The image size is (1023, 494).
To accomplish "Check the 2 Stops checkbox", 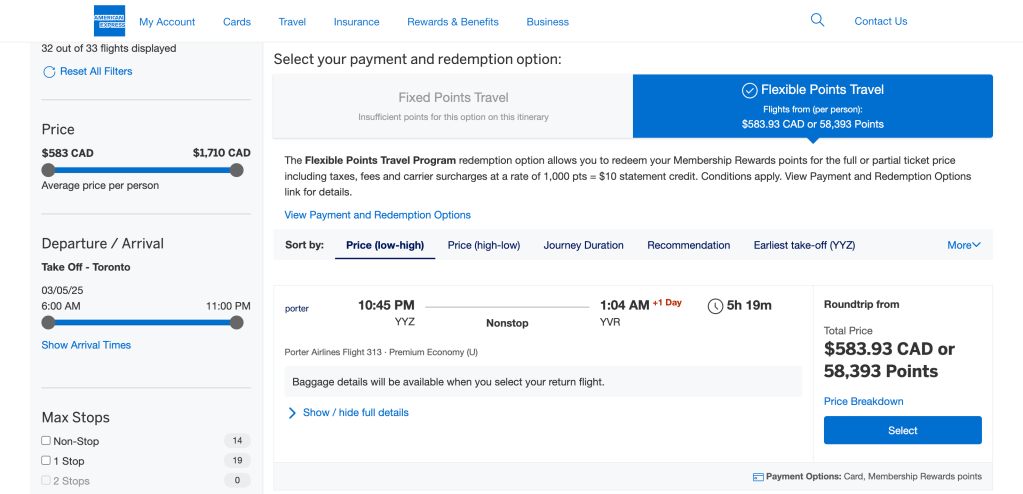I will (46, 481).
